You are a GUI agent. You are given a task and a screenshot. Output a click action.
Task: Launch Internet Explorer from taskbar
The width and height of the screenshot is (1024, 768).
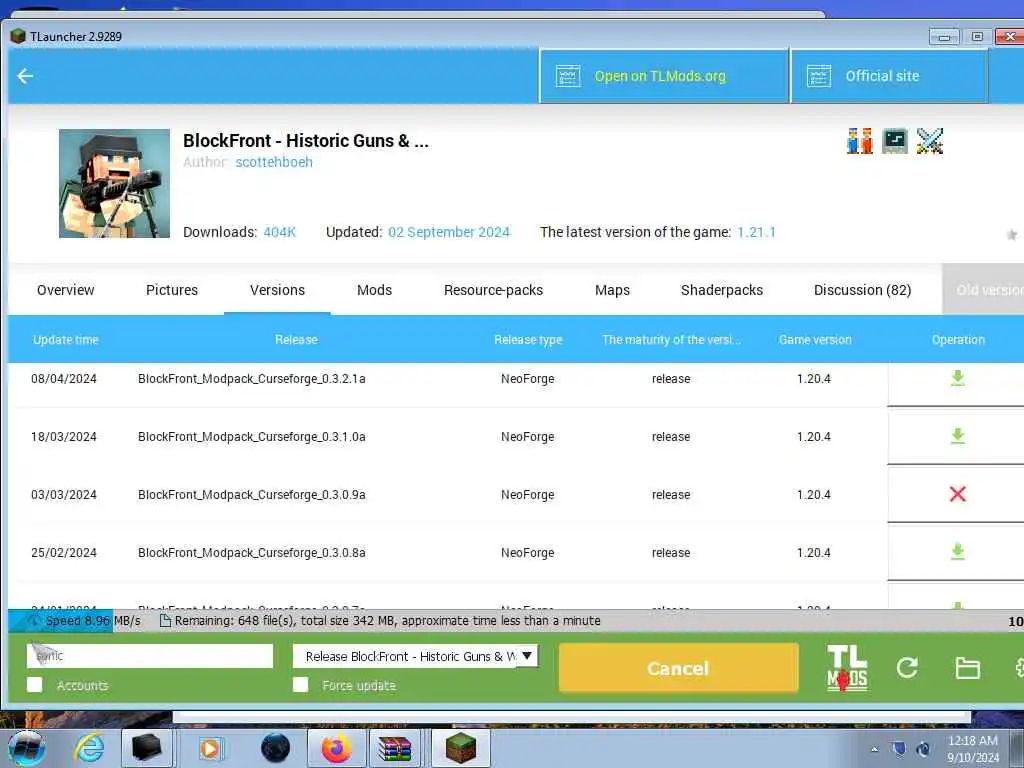coord(89,748)
